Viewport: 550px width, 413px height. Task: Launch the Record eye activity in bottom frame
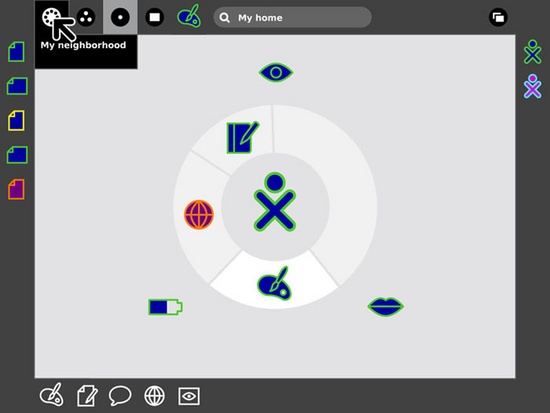pyautogui.click(x=189, y=396)
